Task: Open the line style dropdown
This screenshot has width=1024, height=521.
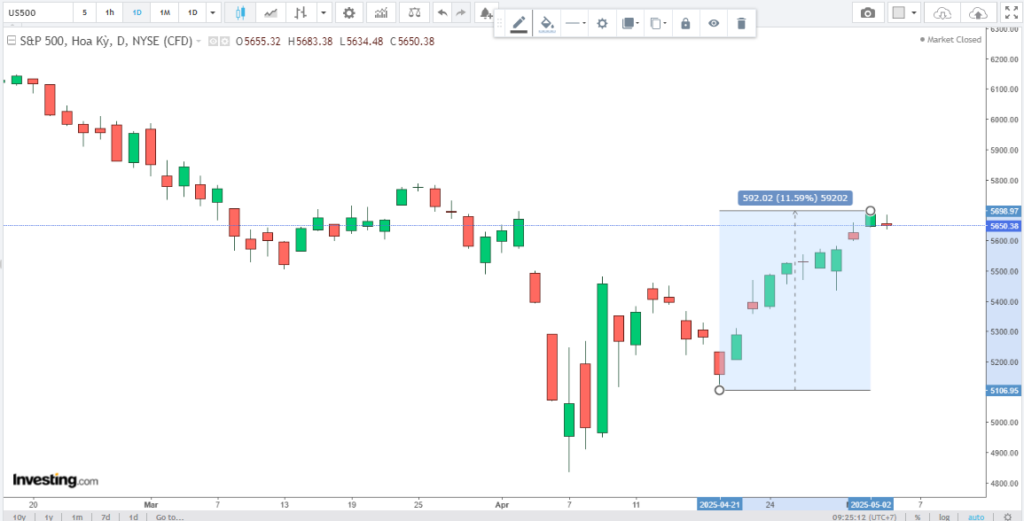Action: pos(574,23)
